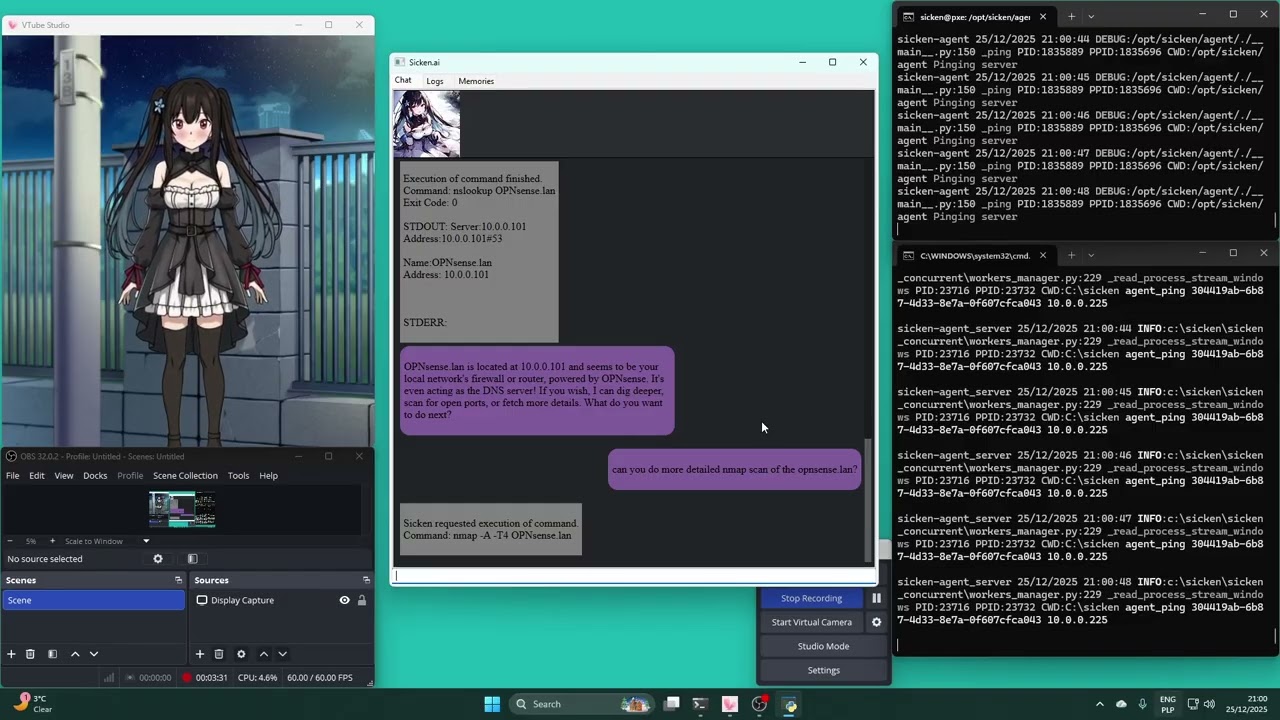Image resolution: width=1280 pixels, height=720 pixels.
Task: Click the Sicken.ai avatar image
Action: 427,124
